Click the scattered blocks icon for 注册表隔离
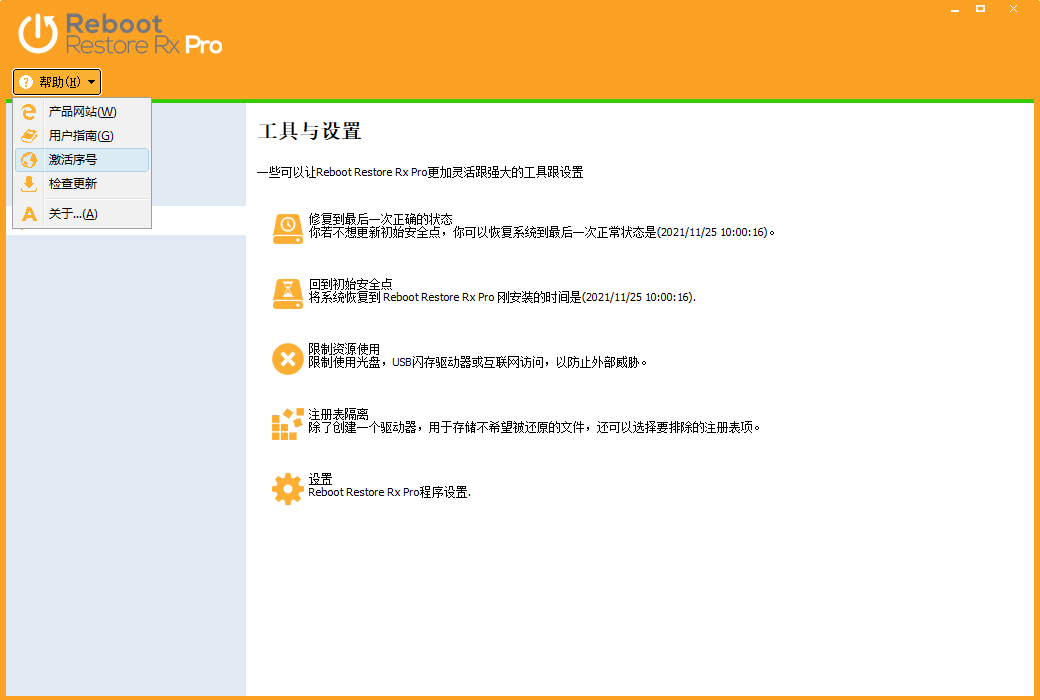This screenshot has width=1040, height=700. (288, 424)
